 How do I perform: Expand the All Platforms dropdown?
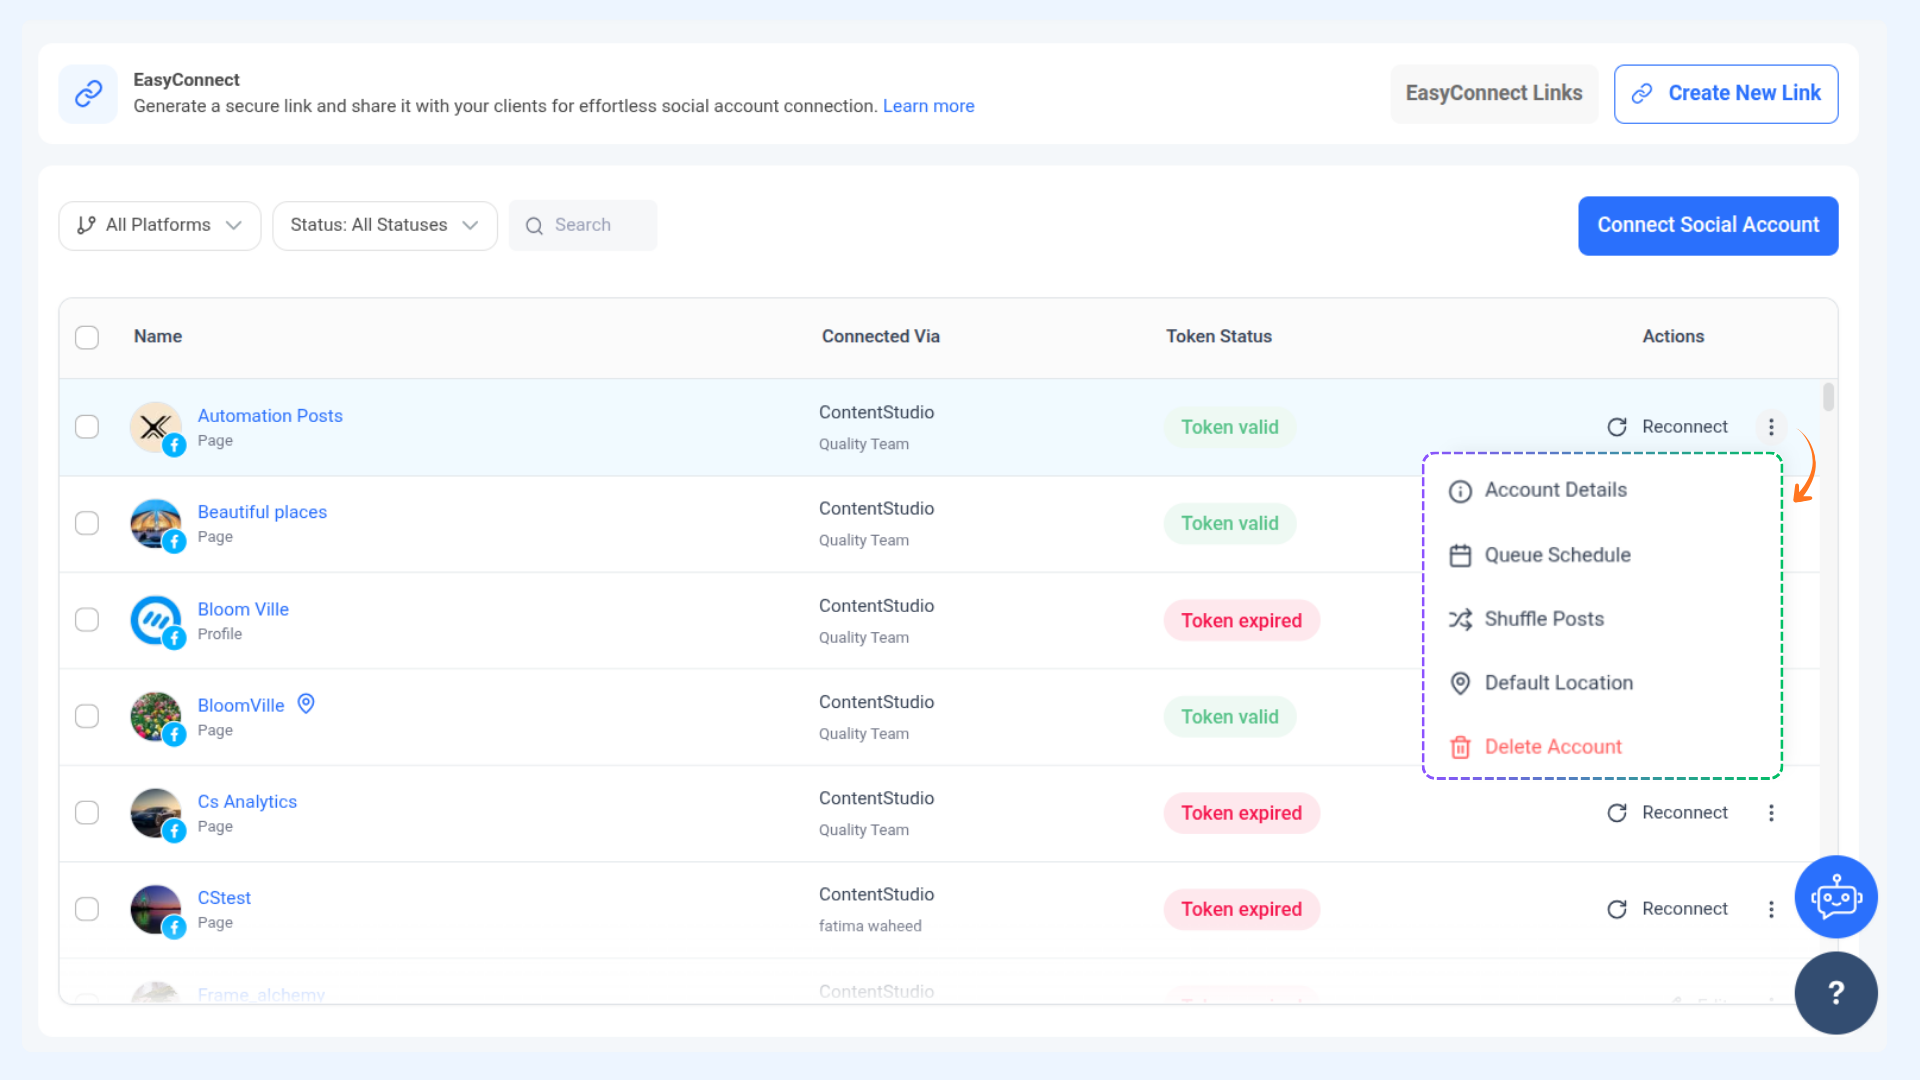click(160, 226)
